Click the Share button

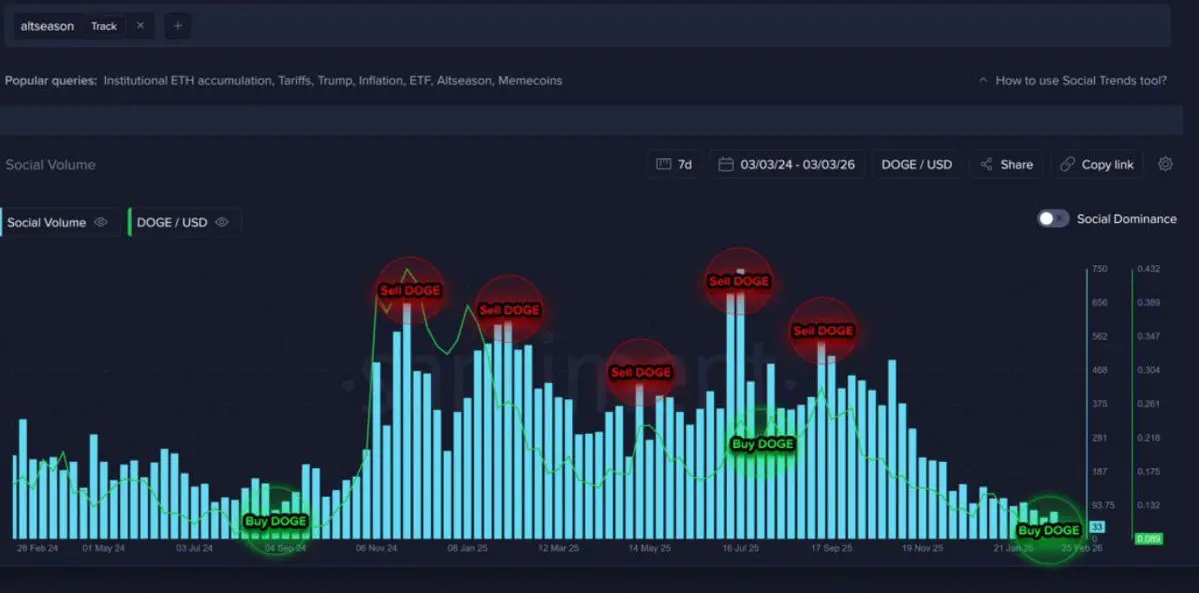(1006, 164)
